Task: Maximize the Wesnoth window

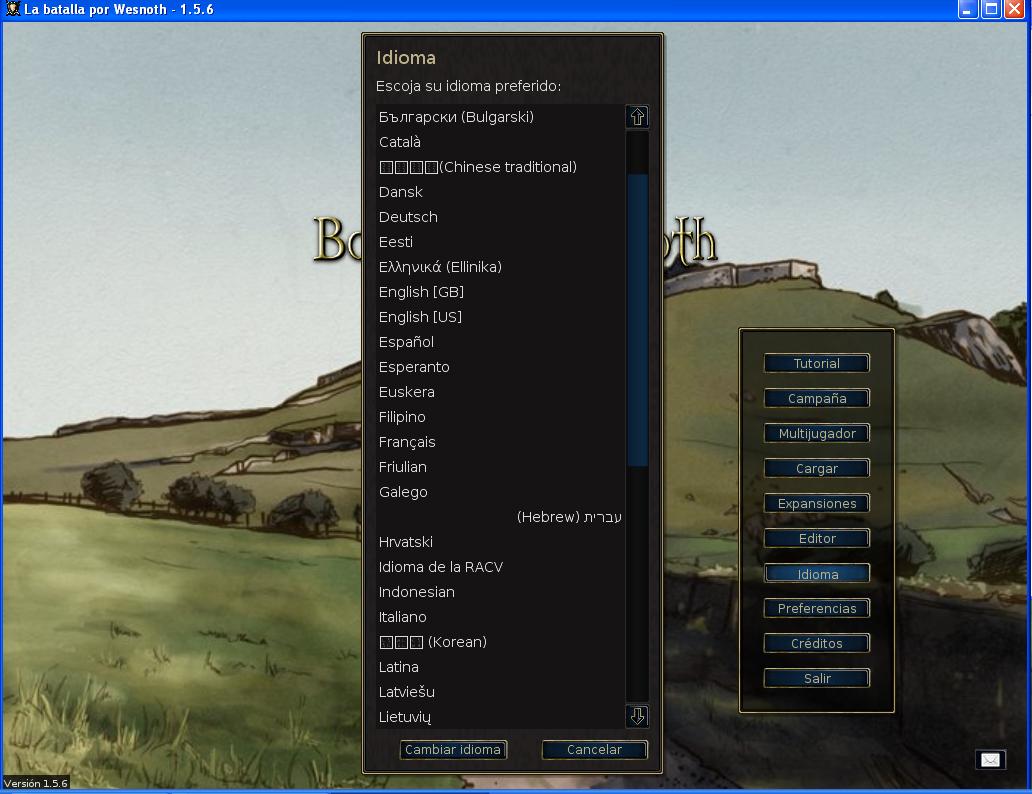Action: pos(991,9)
